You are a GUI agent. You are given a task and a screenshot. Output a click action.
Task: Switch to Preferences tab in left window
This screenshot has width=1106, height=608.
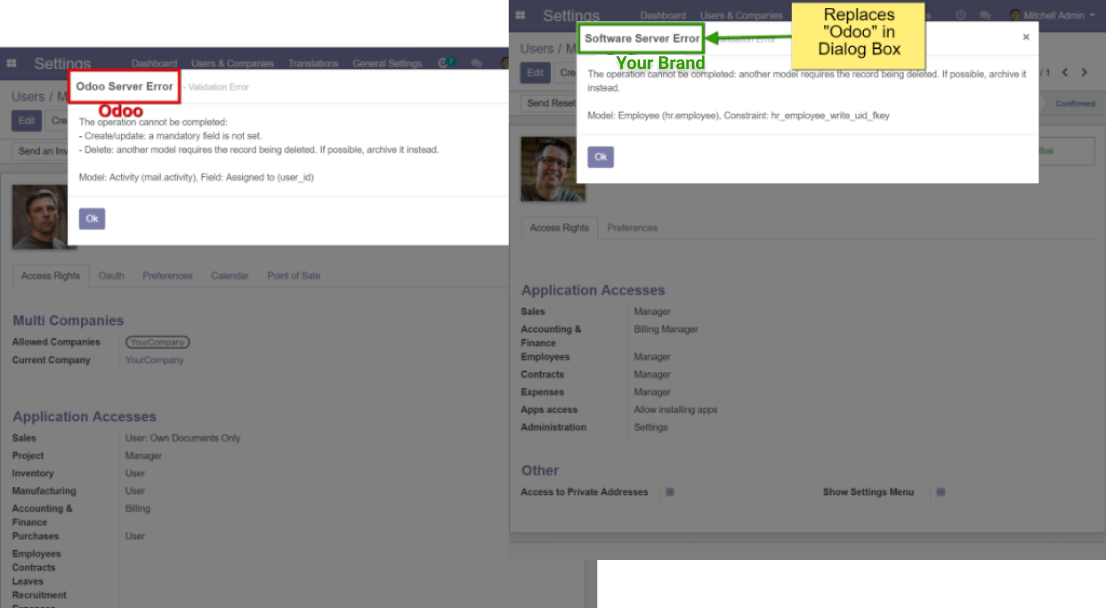click(167, 276)
